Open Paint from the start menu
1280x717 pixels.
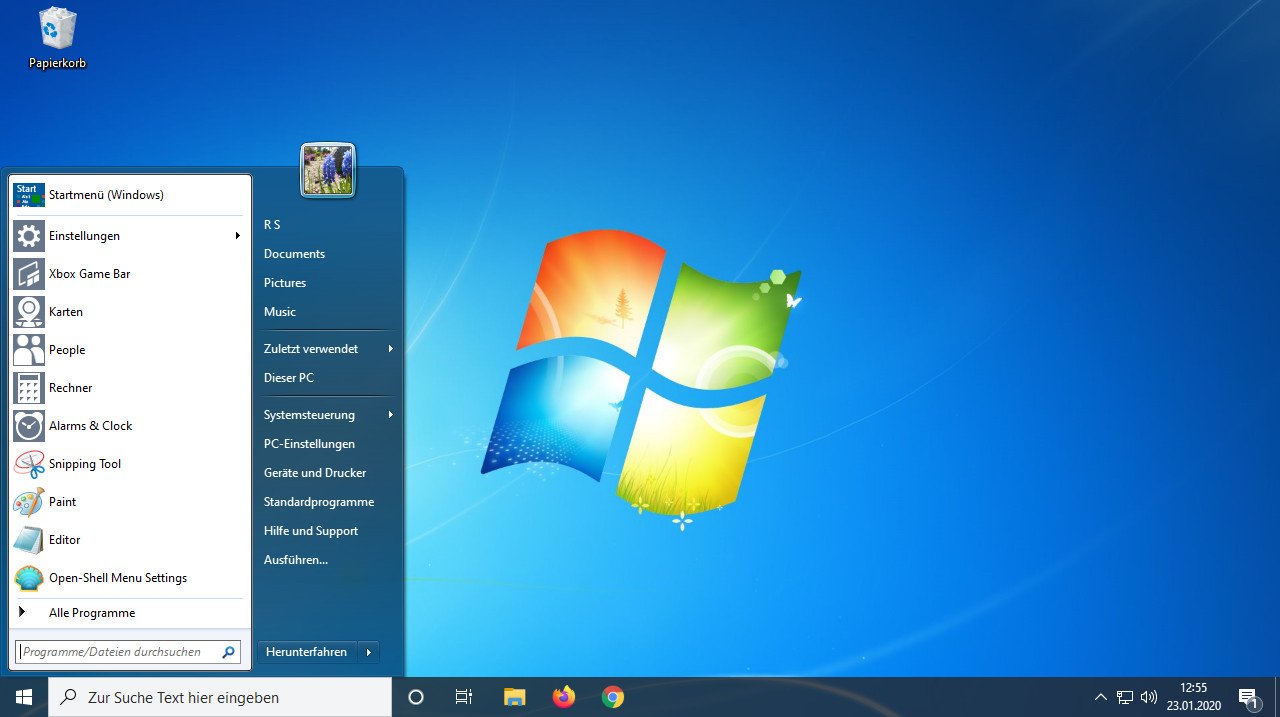[x=62, y=501]
